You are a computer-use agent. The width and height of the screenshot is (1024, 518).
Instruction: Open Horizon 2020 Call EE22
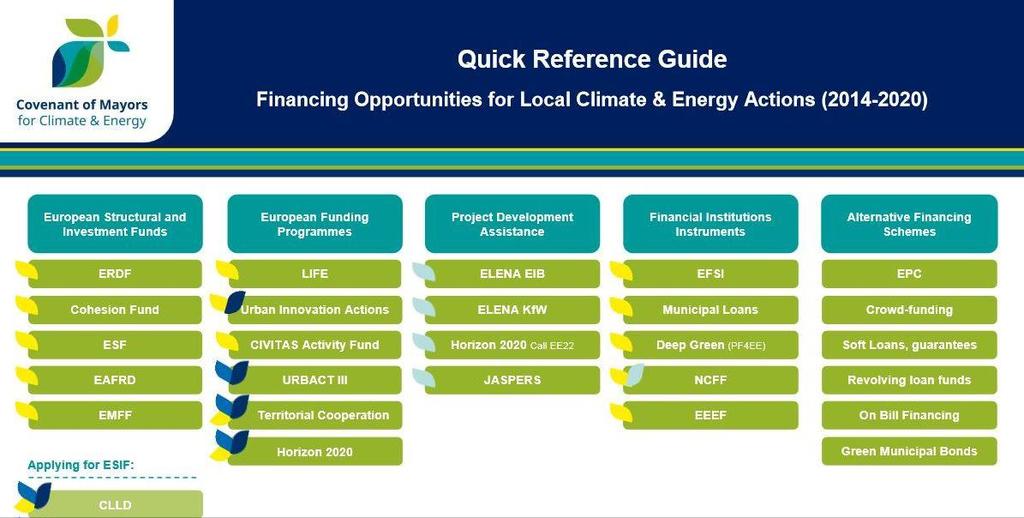(512, 345)
